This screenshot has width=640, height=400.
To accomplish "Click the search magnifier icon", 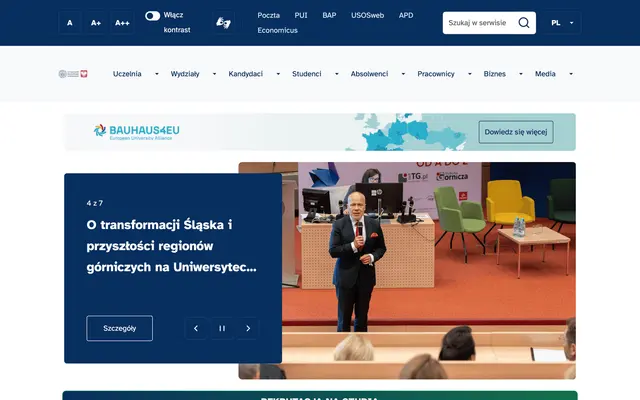I will click(524, 23).
